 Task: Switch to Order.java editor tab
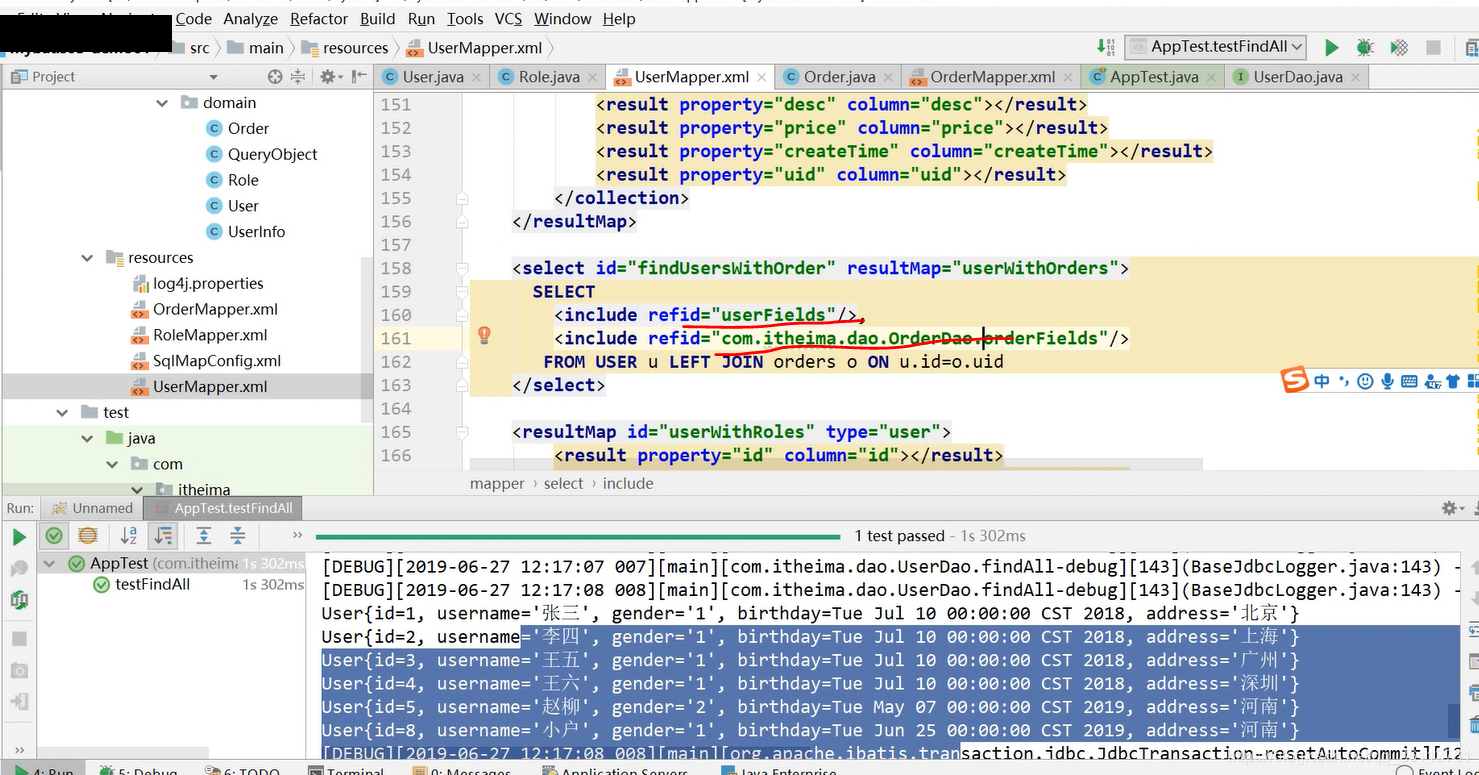[x=839, y=77]
